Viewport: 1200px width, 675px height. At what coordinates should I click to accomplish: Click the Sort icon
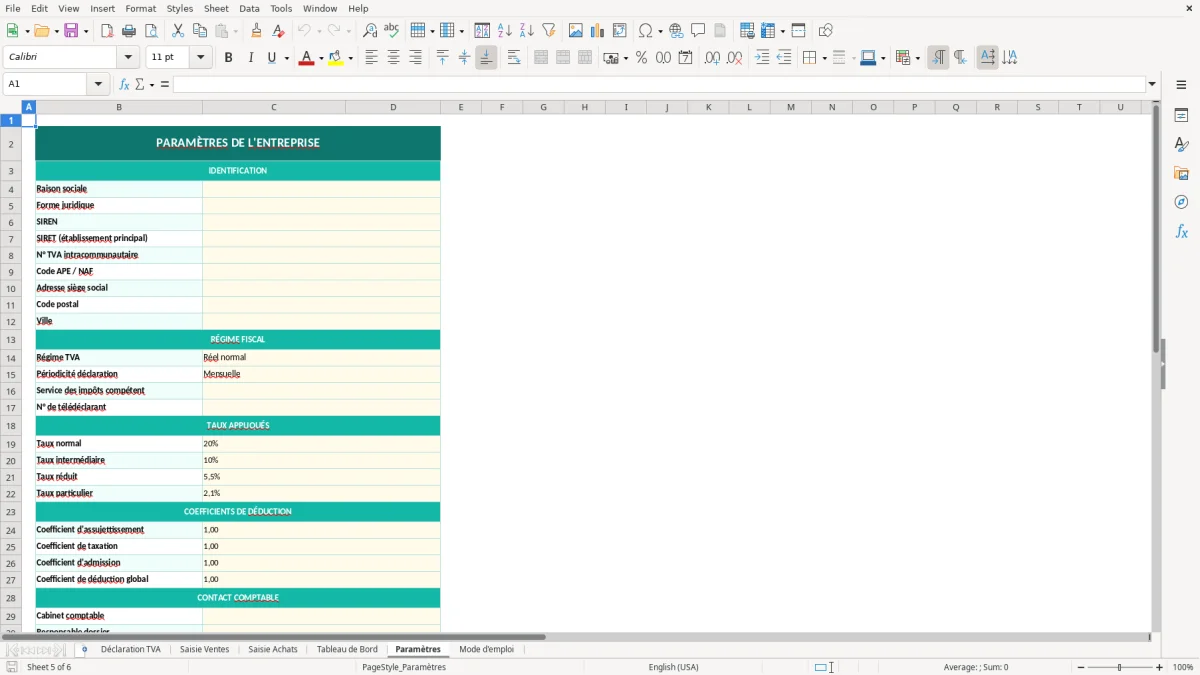pyautogui.click(x=482, y=31)
